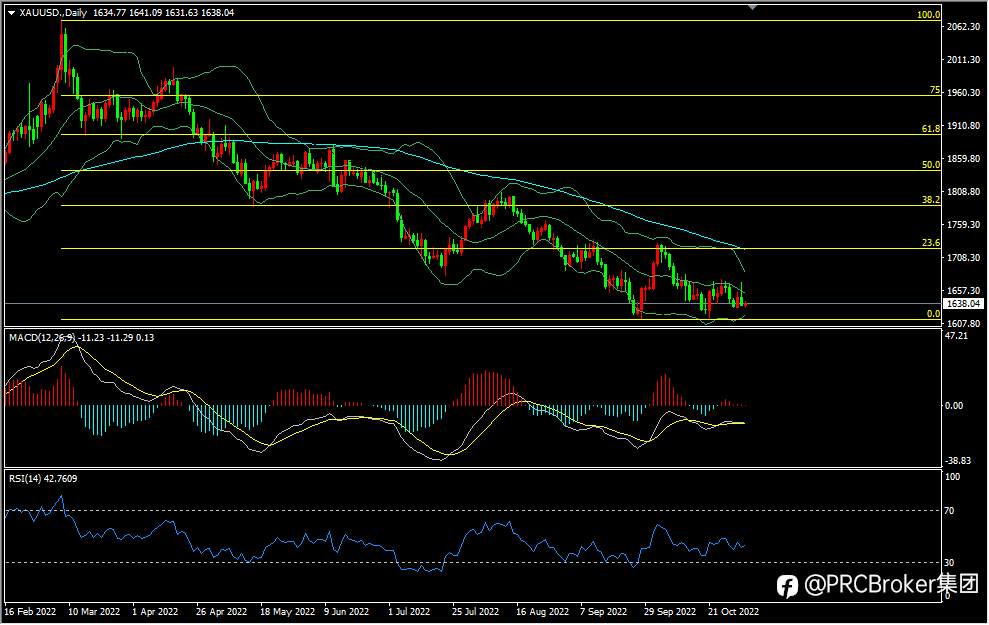Click the 1910.80 price scale value
This screenshot has height=625, width=989.
coord(963,126)
